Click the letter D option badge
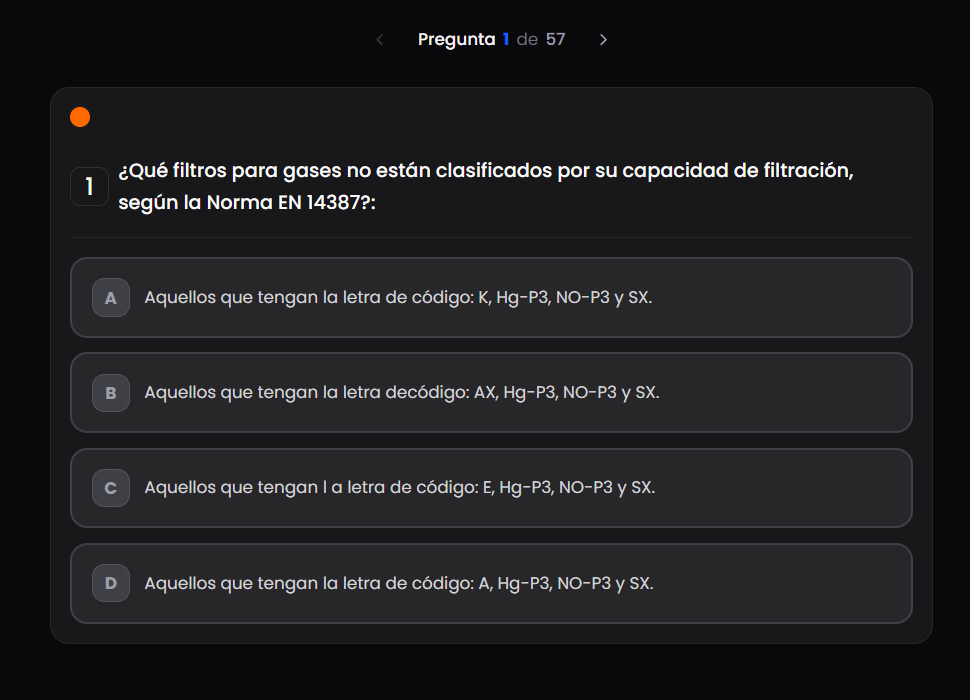 tap(111, 583)
